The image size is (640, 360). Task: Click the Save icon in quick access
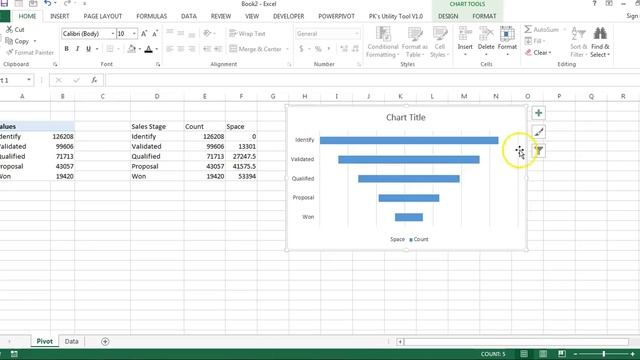pyautogui.click(x=4, y=4)
